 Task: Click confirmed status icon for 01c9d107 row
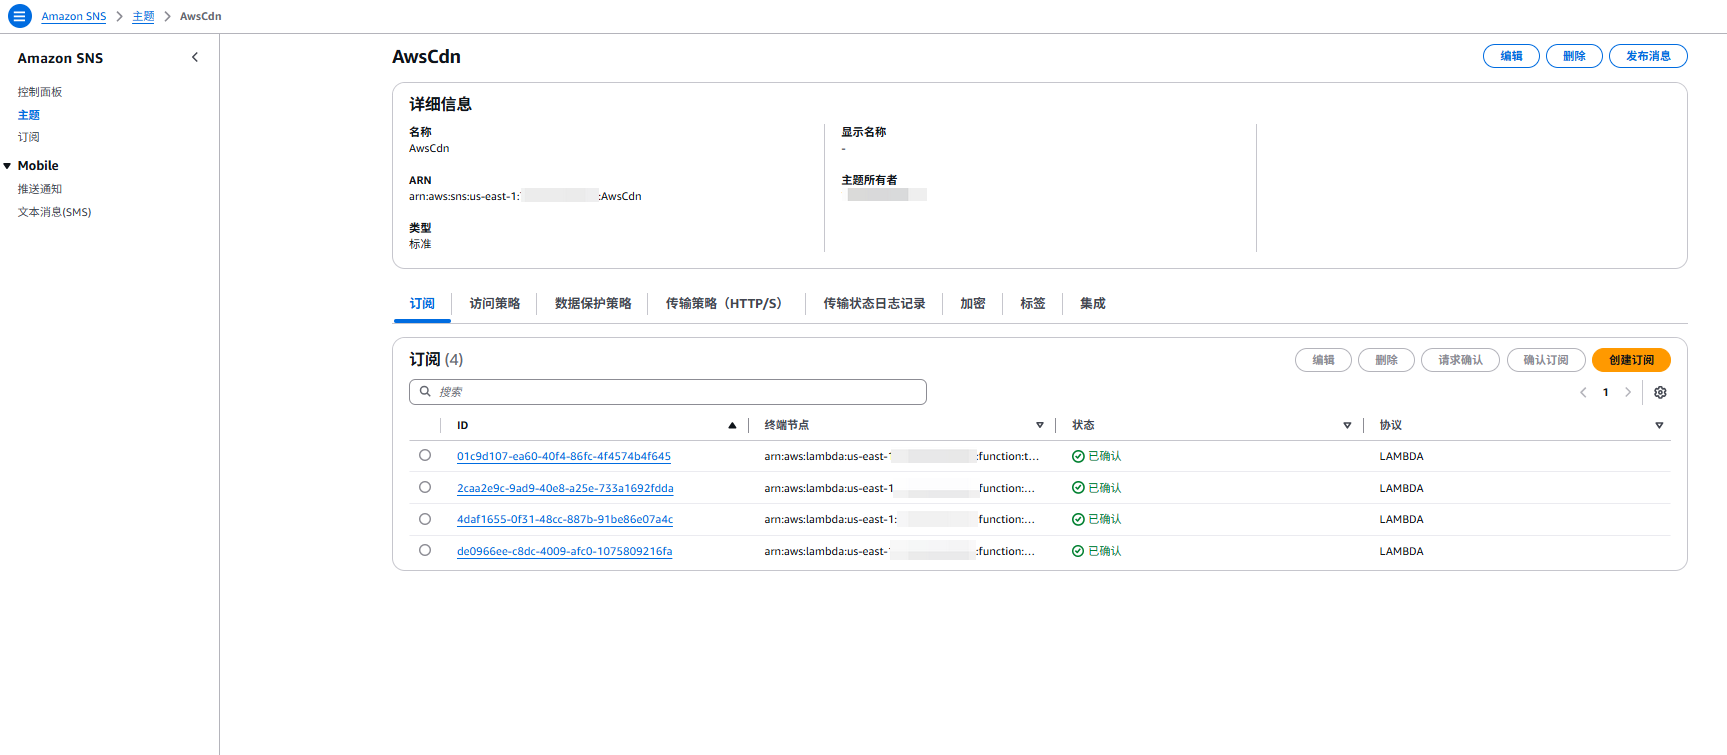tap(1078, 457)
